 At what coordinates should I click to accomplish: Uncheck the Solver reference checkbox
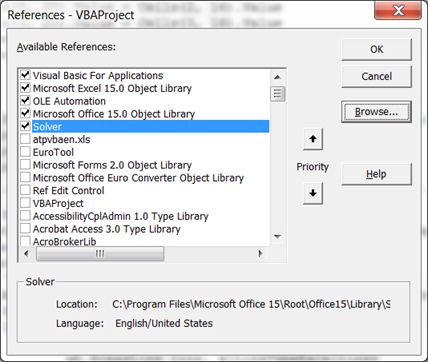tap(25, 126)
